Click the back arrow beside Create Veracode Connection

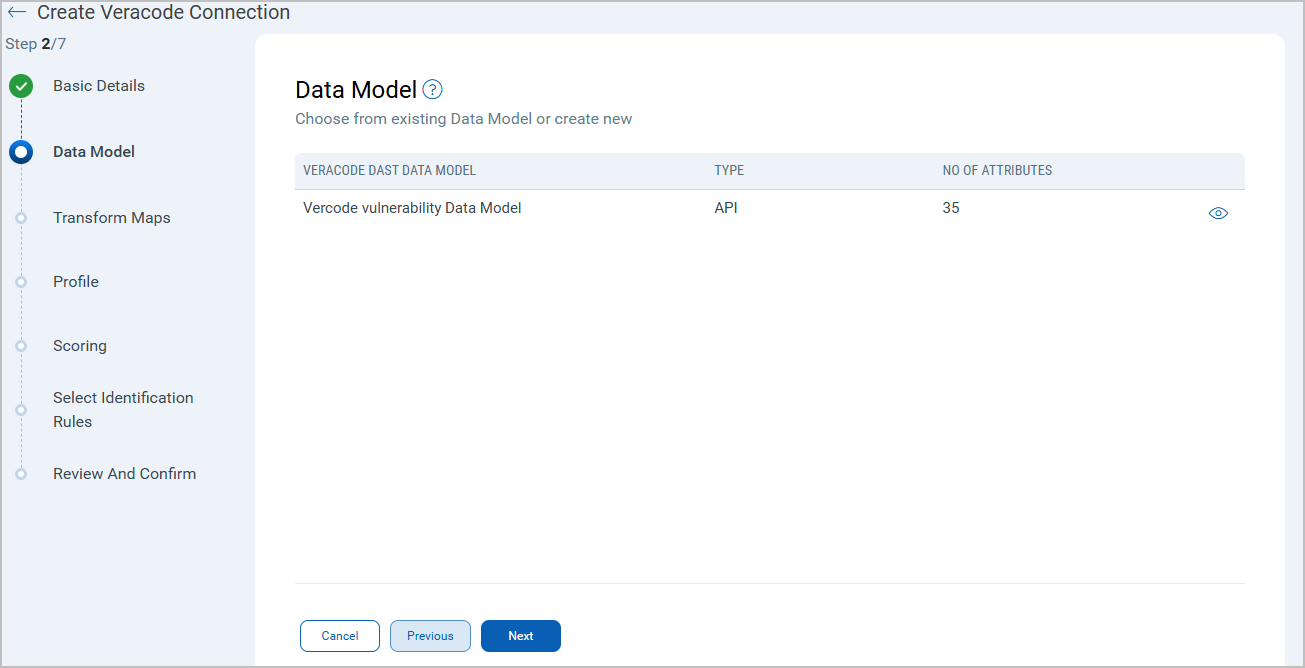(x=17, y=13)
